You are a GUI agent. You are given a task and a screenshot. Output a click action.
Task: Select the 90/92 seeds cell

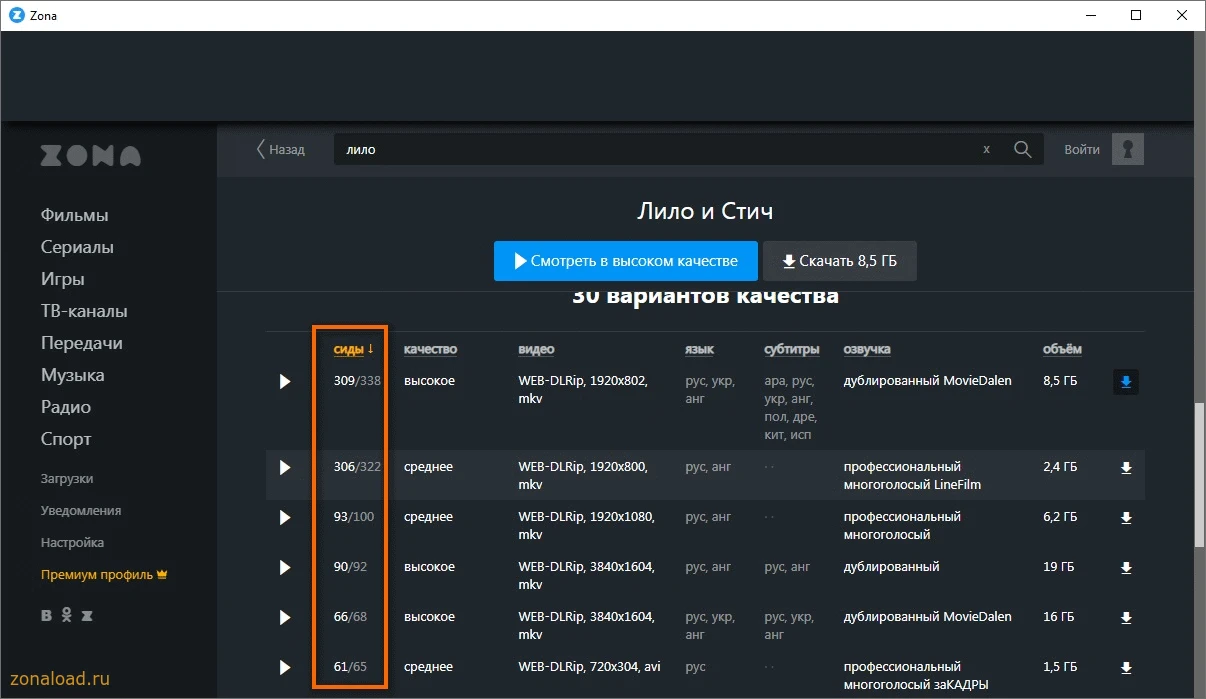350,567
